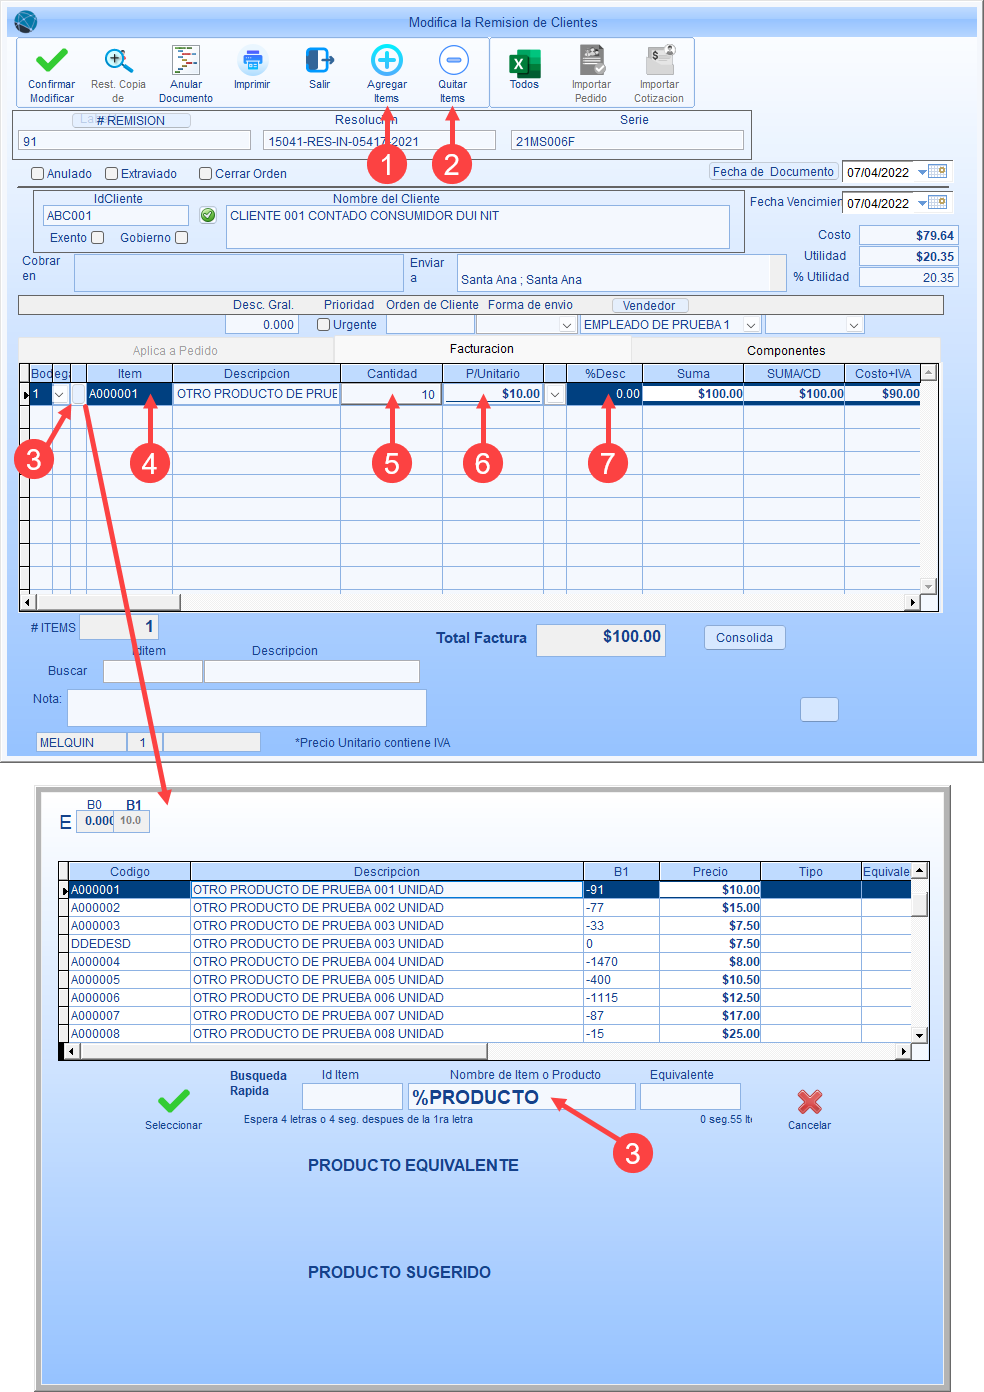This screenshot has width=984, height=1392.
Task: Enable the Urgente checkbox
Action: click(323, 324)
